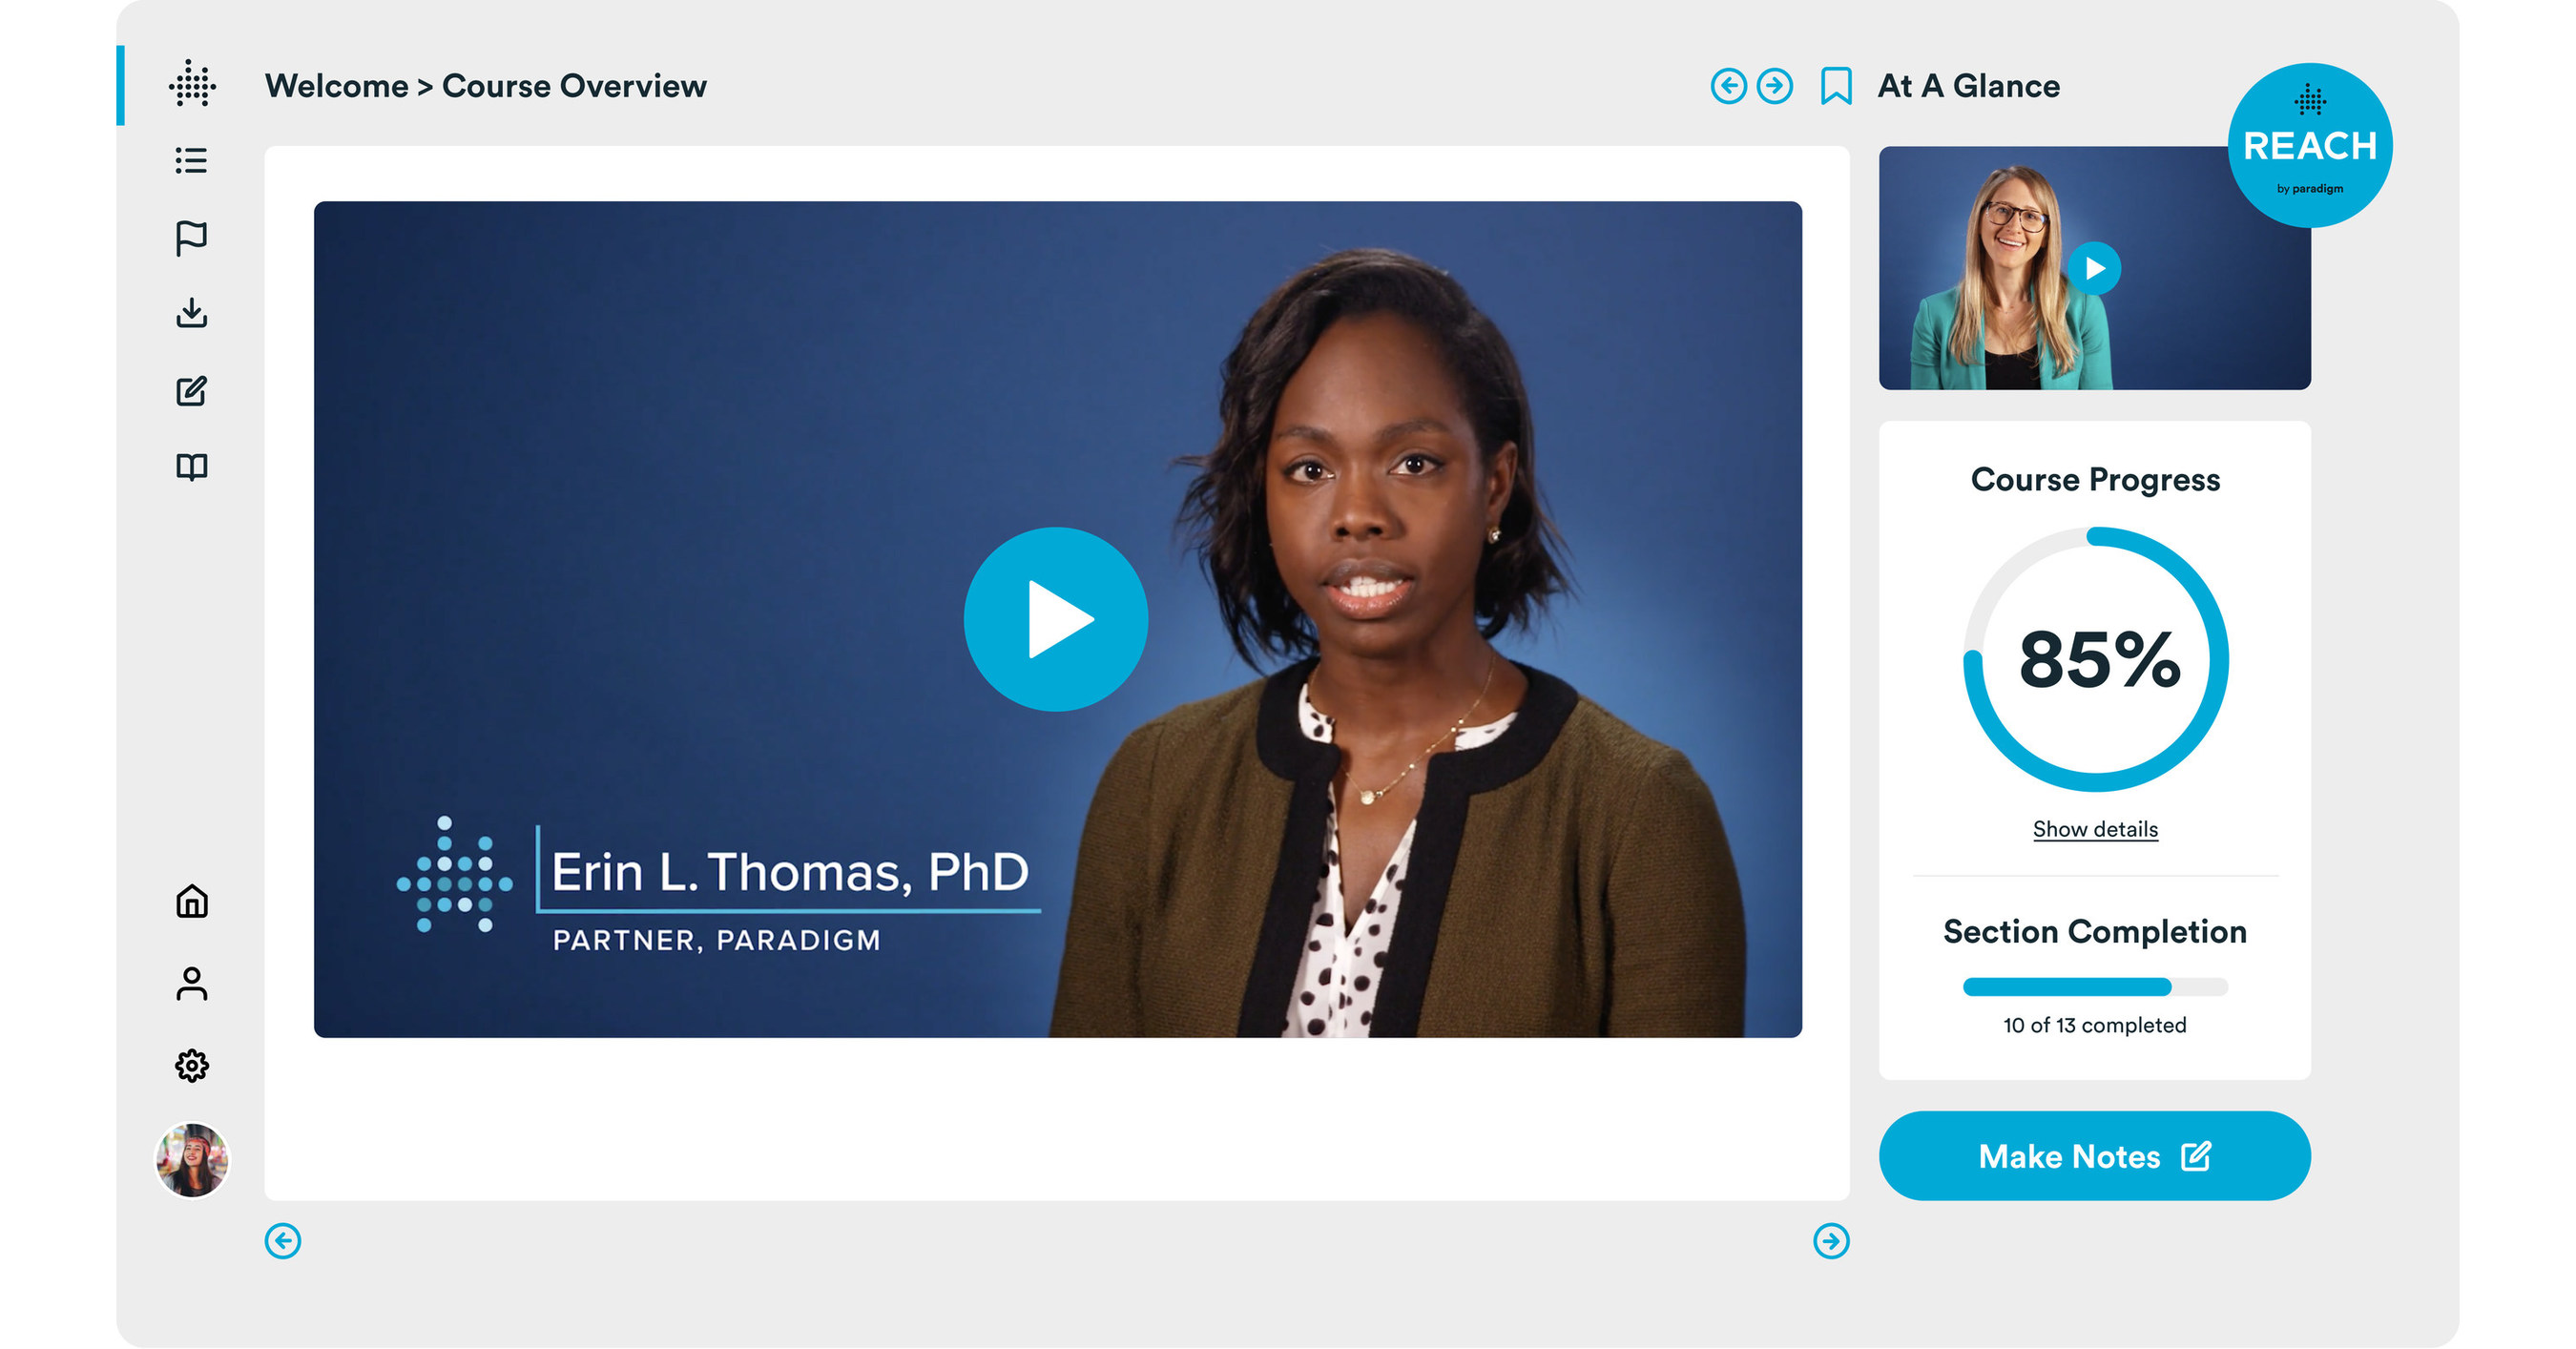Play the Erin L. Thomas main video

coord(1056,619)
